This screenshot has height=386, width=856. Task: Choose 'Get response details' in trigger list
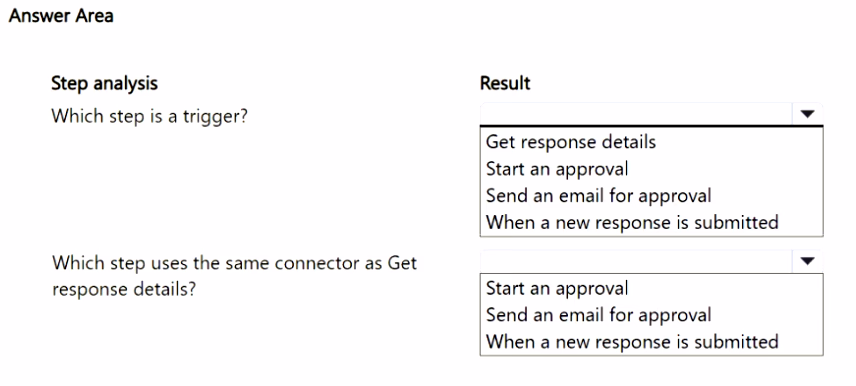(570, 142)
